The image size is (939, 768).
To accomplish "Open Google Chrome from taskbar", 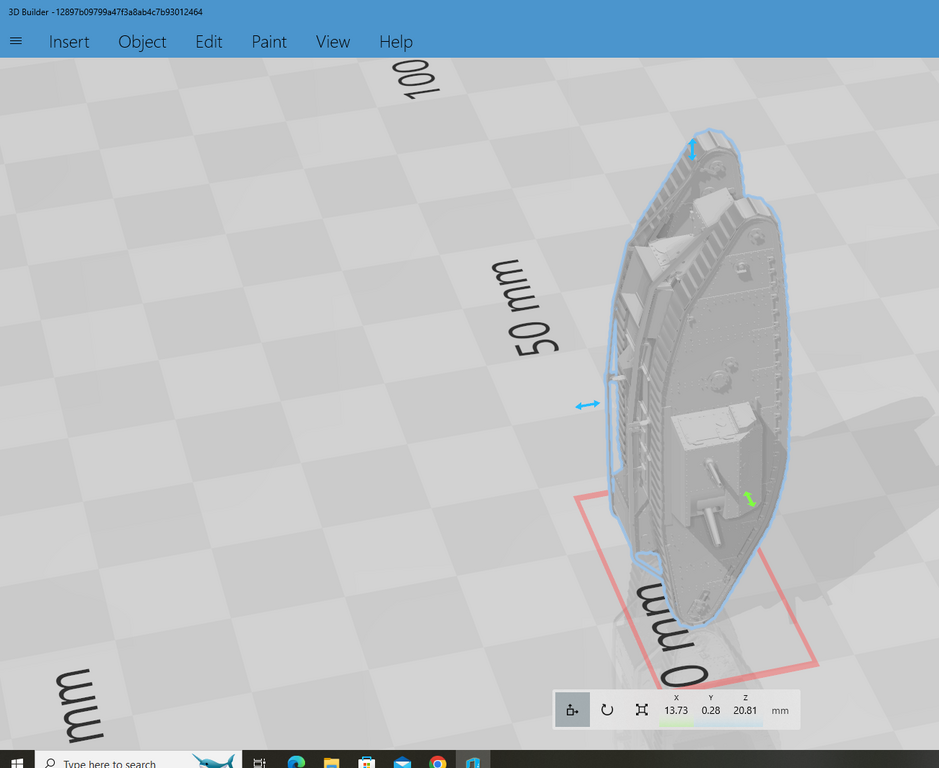I will 438,762.
